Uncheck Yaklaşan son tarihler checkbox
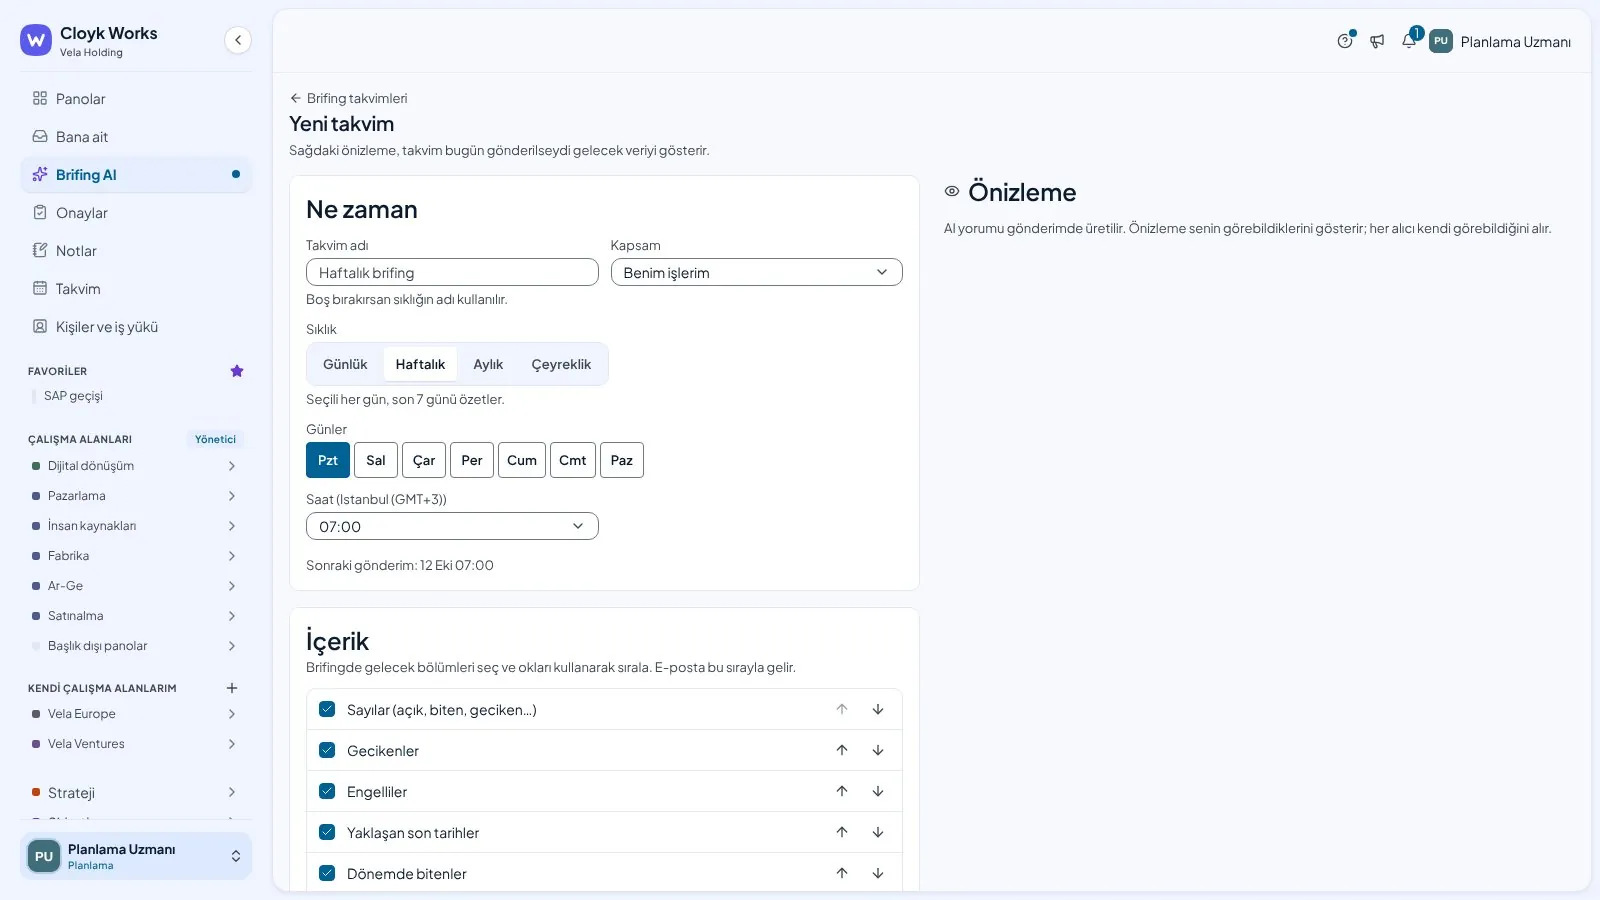 (x=327, y=832)
